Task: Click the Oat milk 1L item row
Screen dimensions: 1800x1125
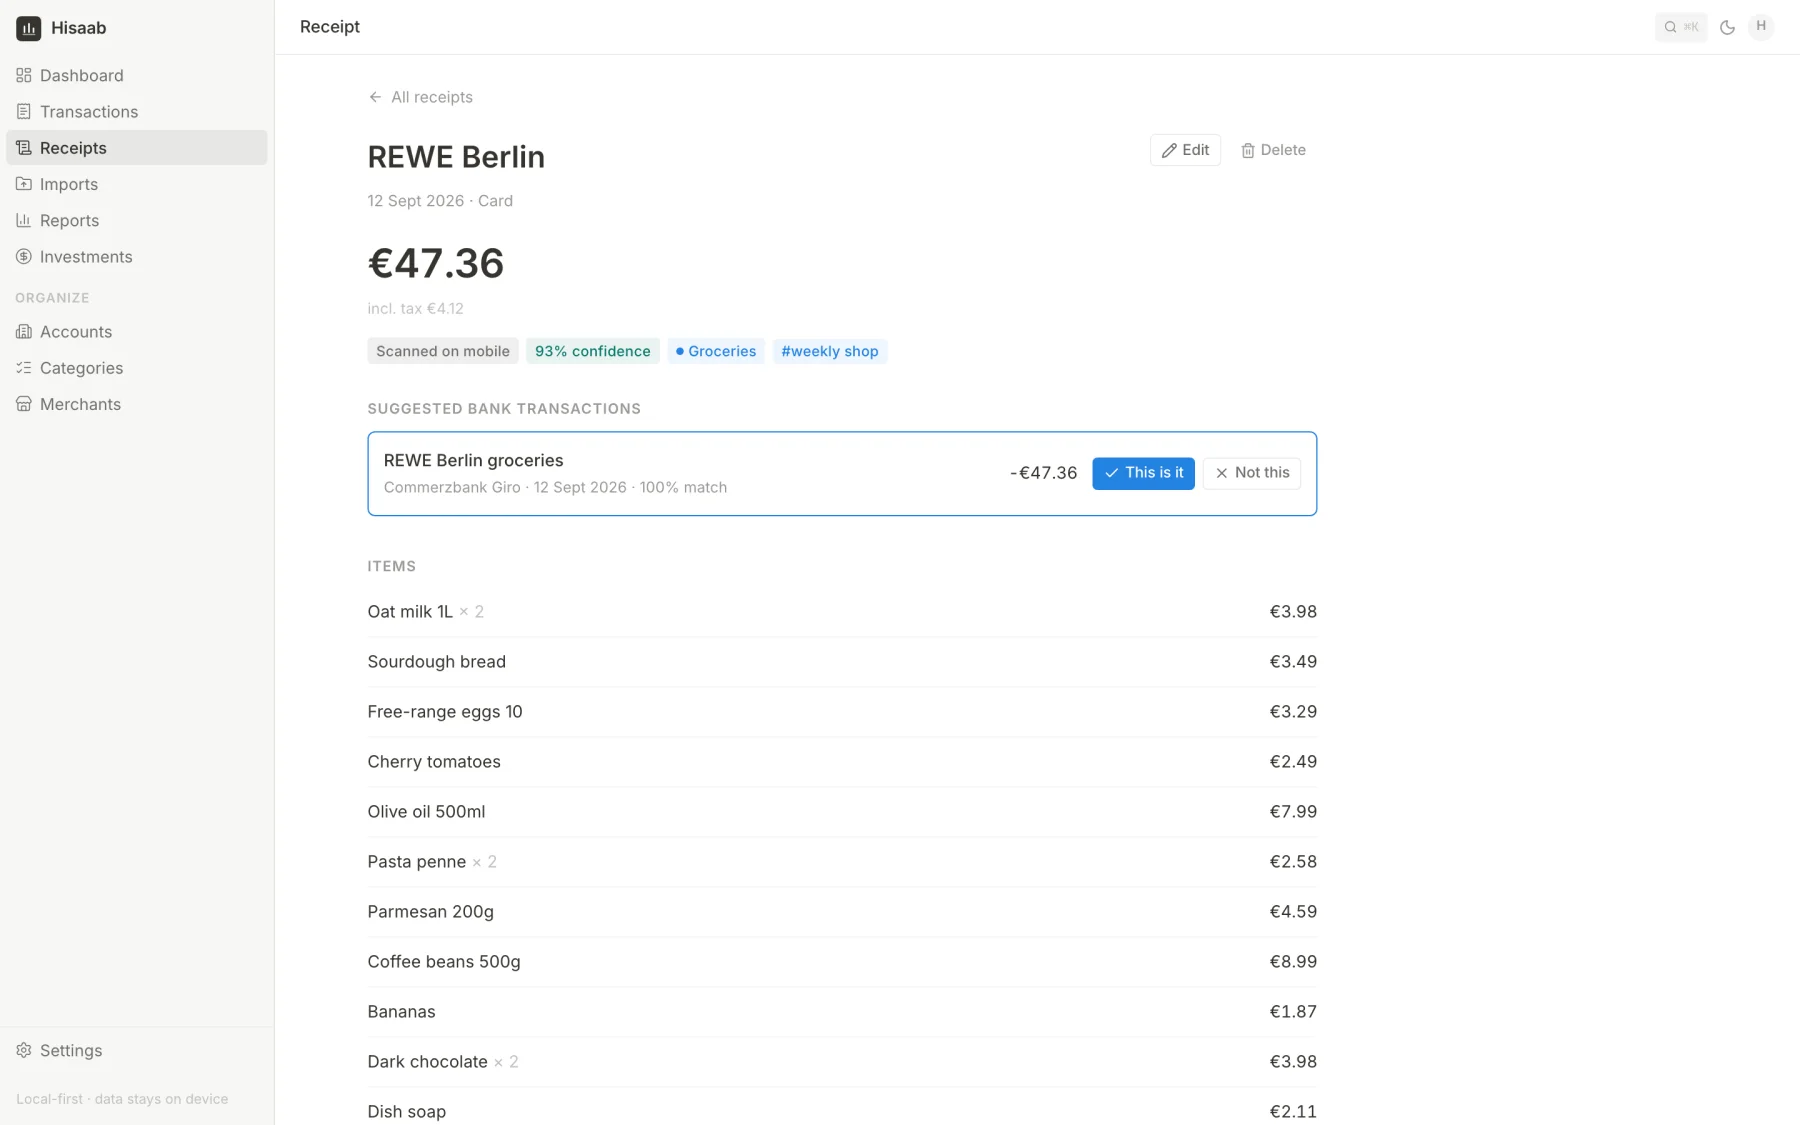Action: point(842,612)
